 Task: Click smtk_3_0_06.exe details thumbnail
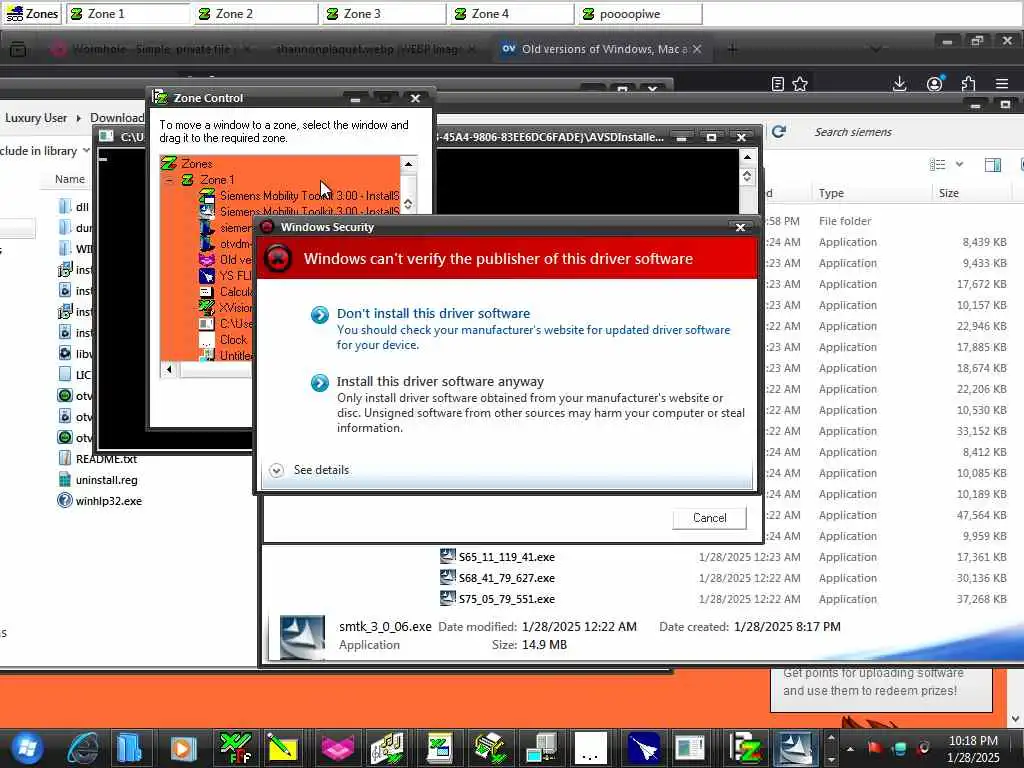[302, 637]
